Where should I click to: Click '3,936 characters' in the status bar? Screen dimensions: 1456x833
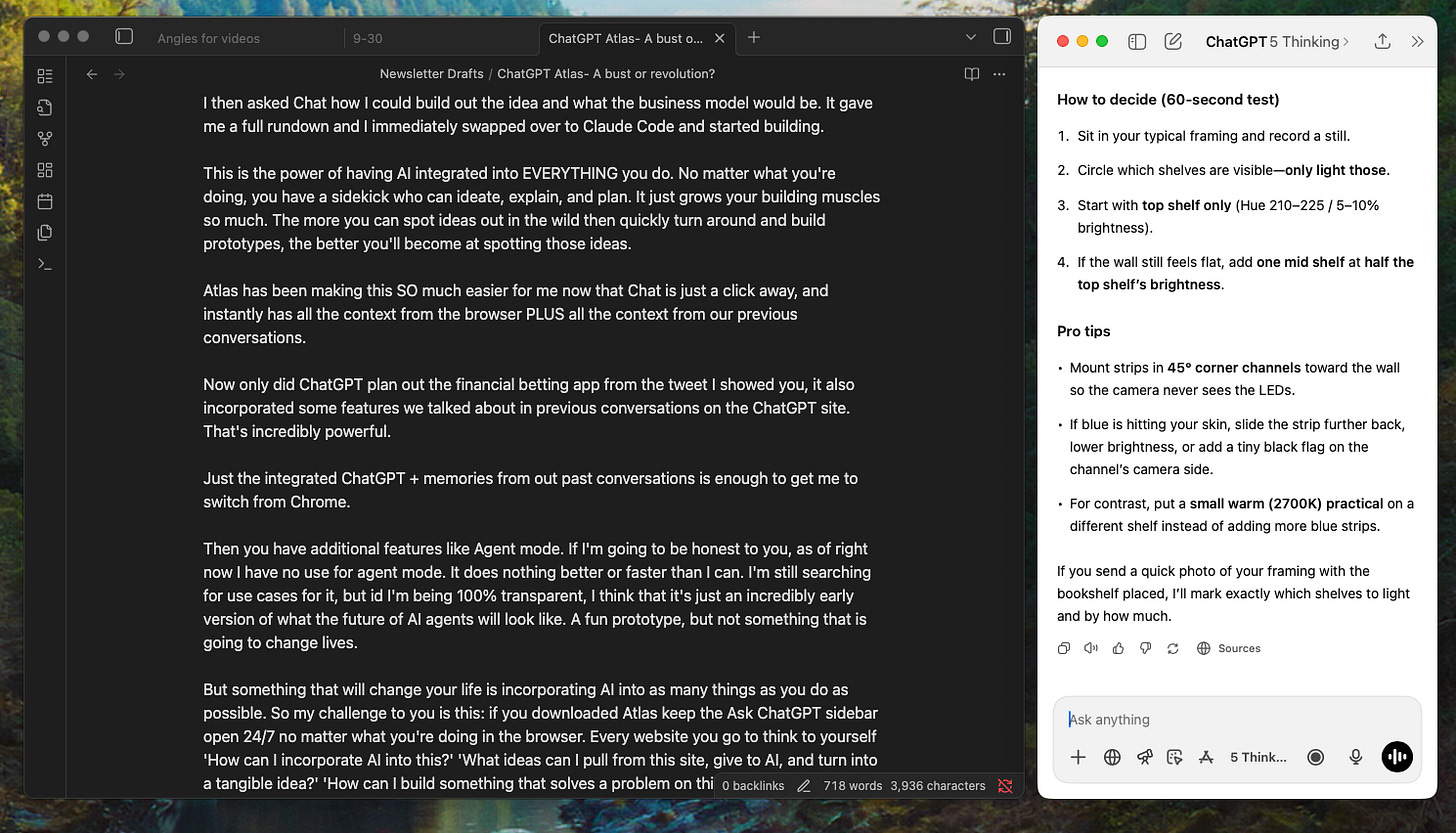(937, 786)
